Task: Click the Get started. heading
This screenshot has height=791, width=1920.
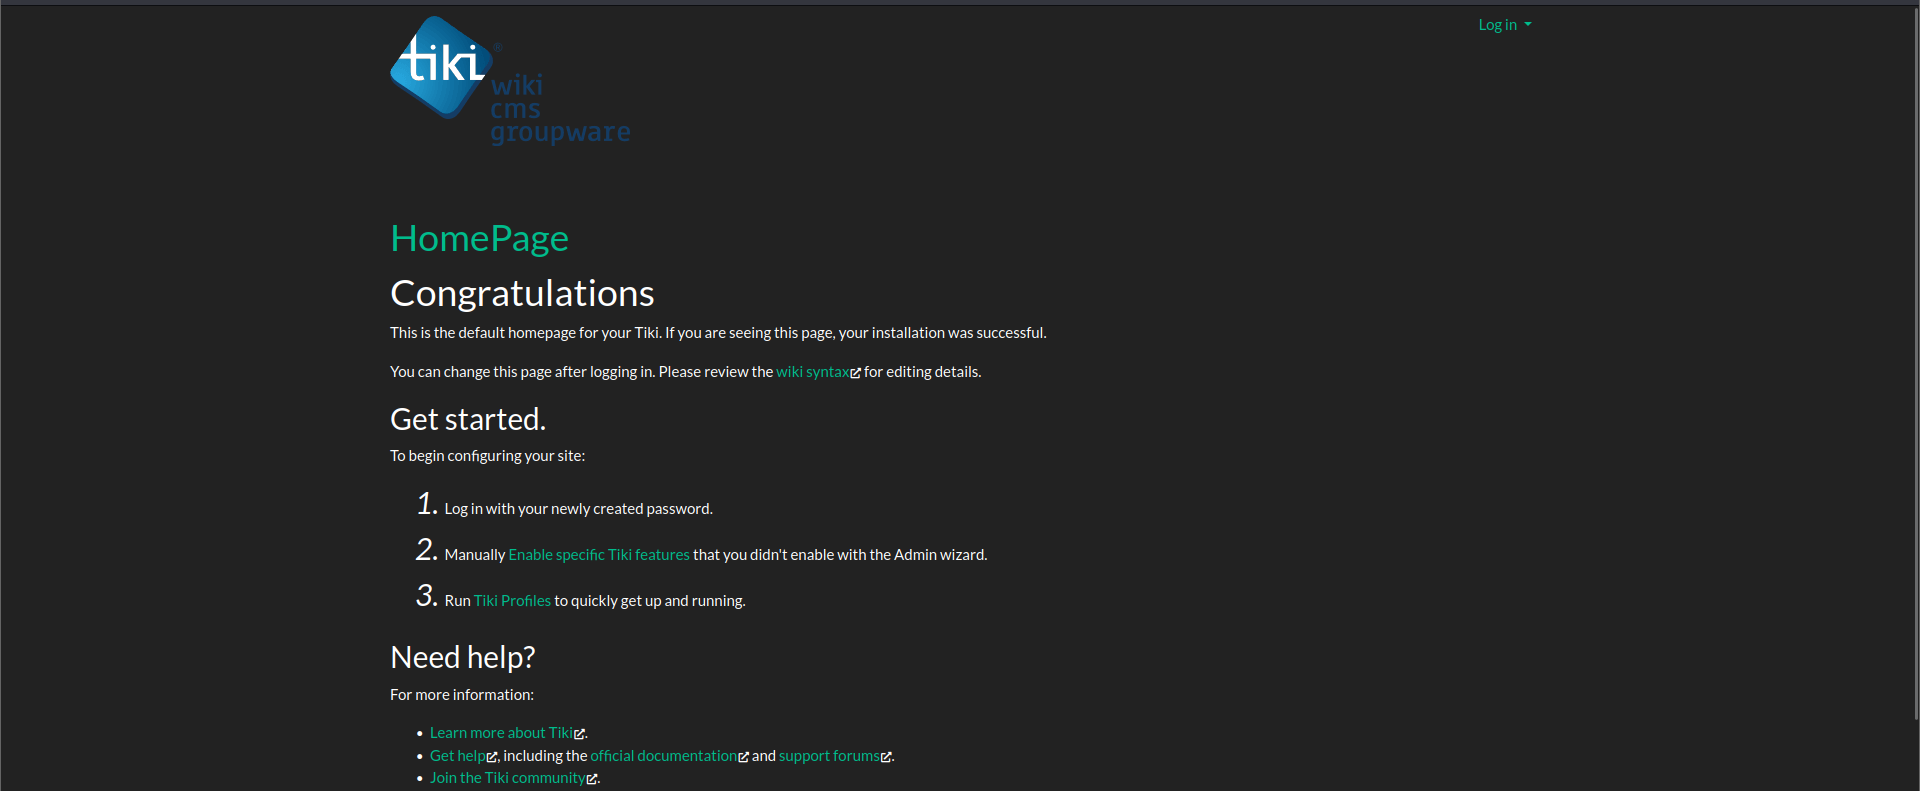Action: (468, 419)
